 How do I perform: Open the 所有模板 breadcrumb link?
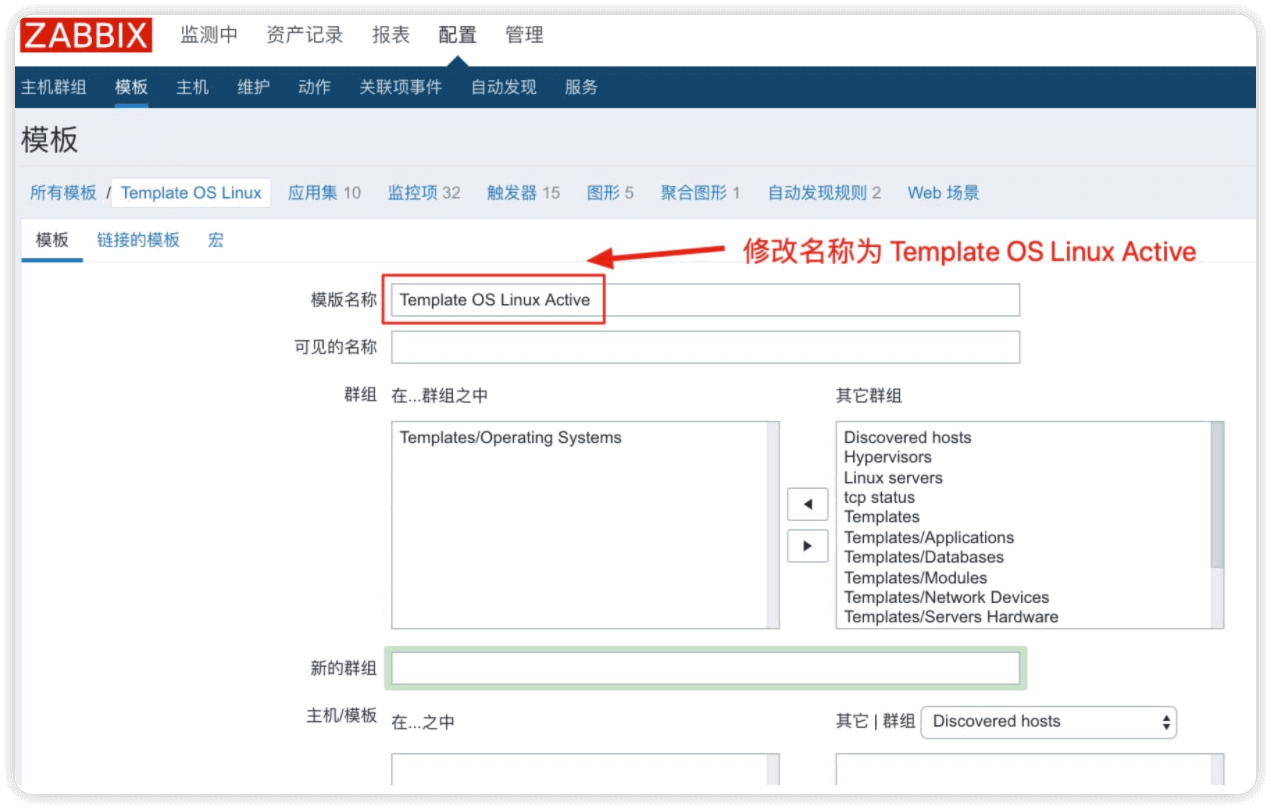(x=63, y=193)
